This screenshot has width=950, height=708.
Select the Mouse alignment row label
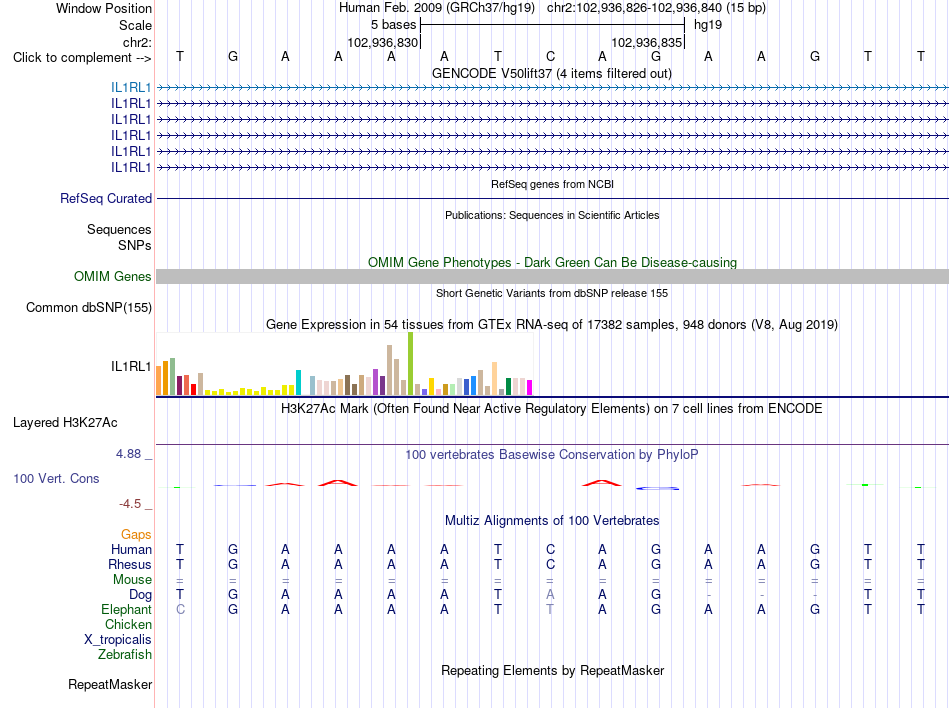pyautogui.click(x=133, y=580)
